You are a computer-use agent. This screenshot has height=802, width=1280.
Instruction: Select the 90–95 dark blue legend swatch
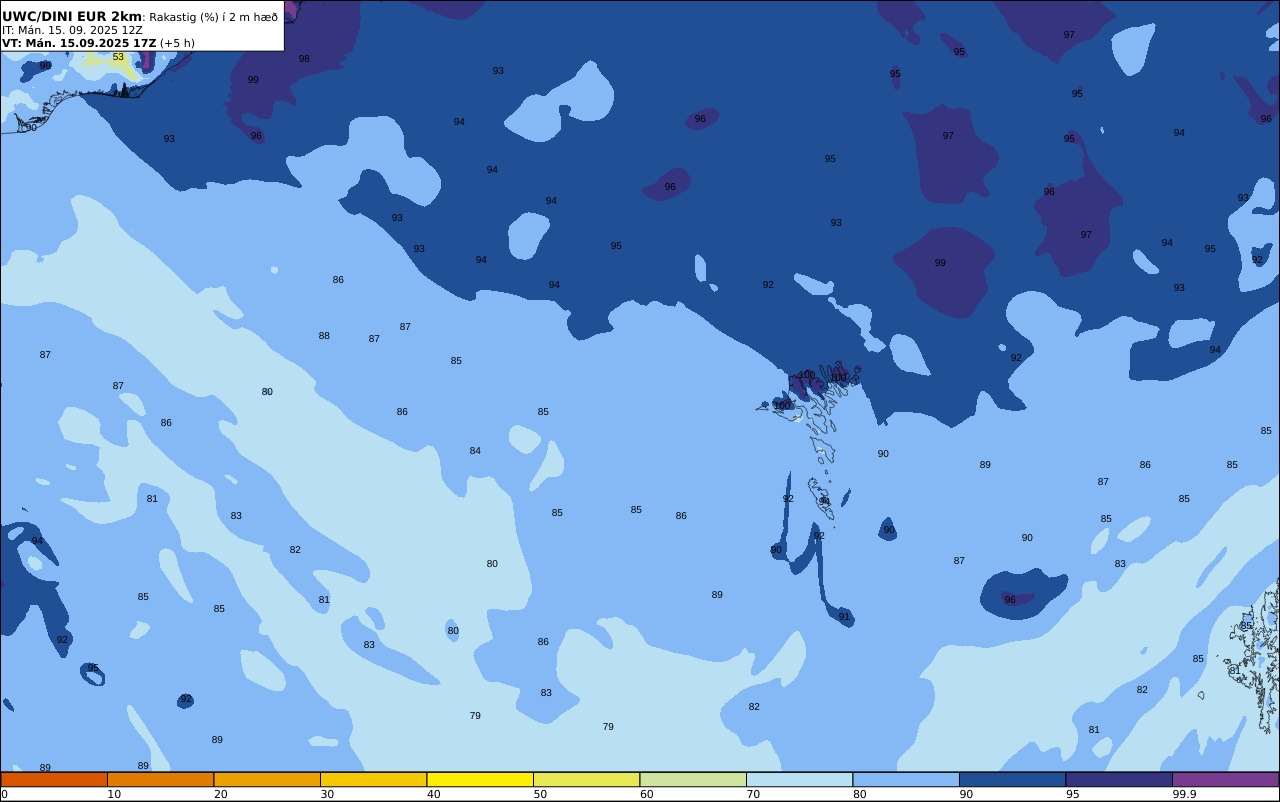pos(1012,779)
